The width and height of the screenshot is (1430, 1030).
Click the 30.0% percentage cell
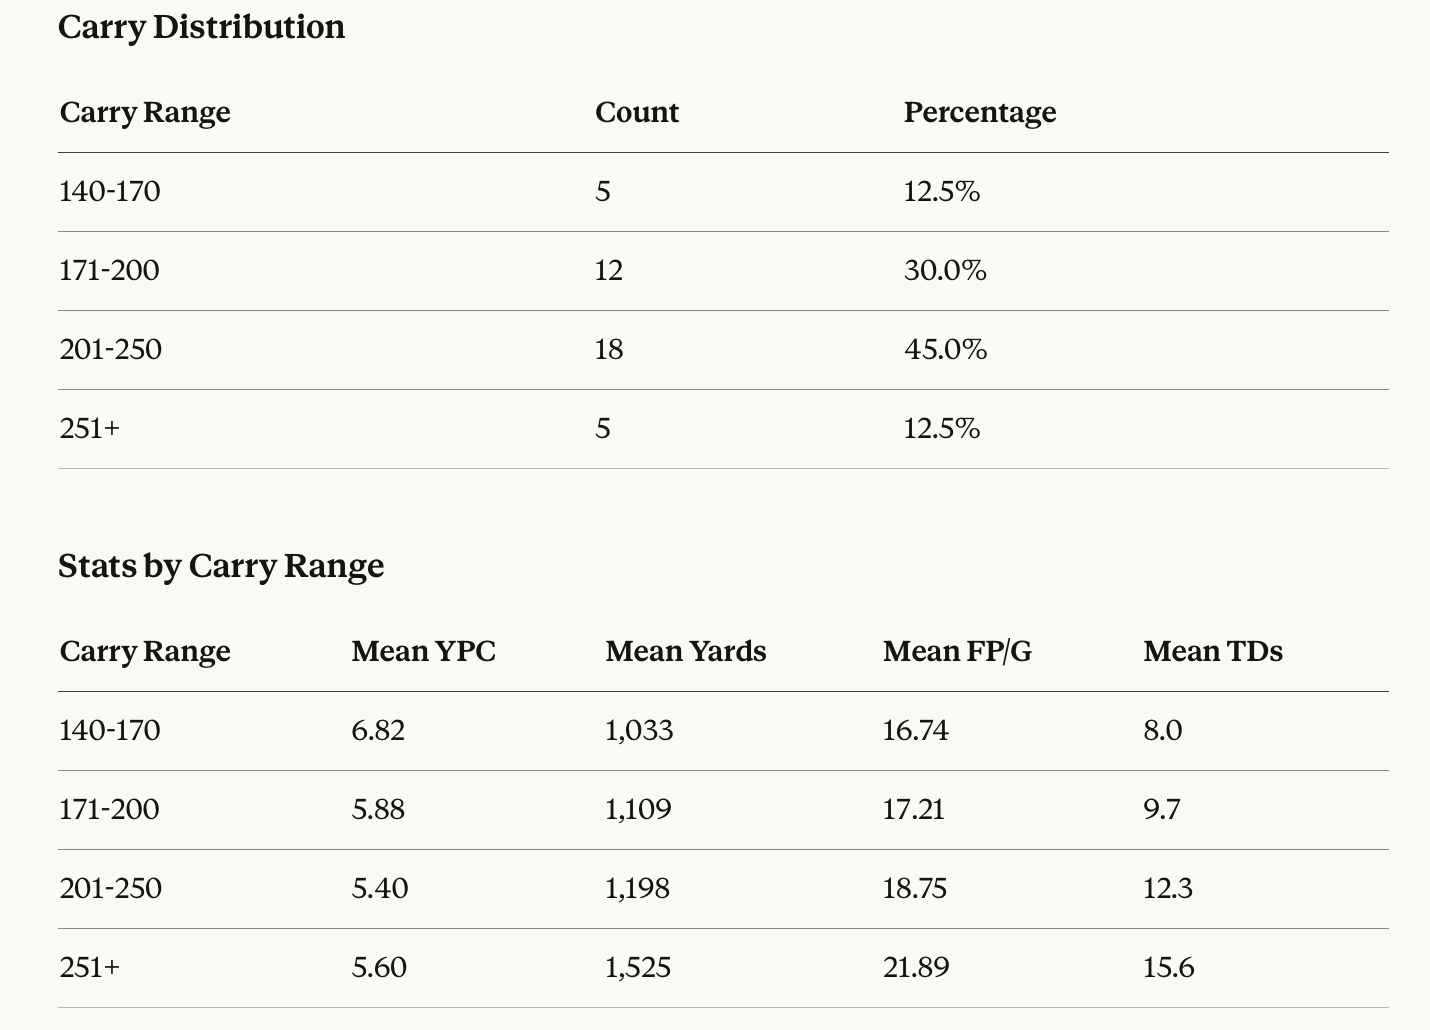[945, 270]
